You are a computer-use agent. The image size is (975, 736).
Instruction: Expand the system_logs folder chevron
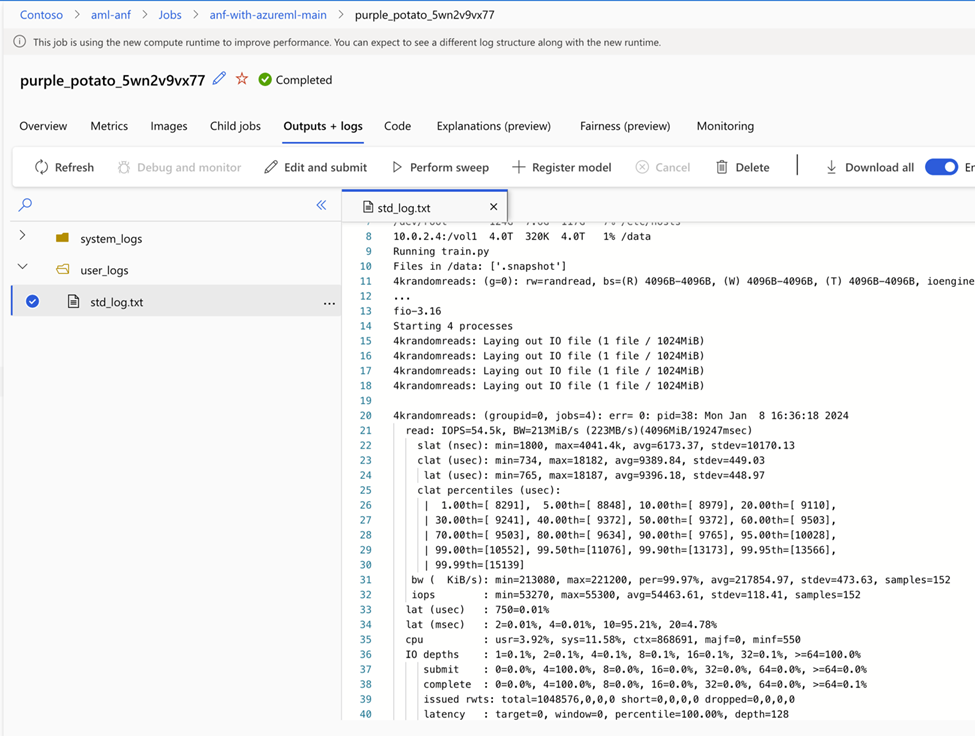point(22,234)
